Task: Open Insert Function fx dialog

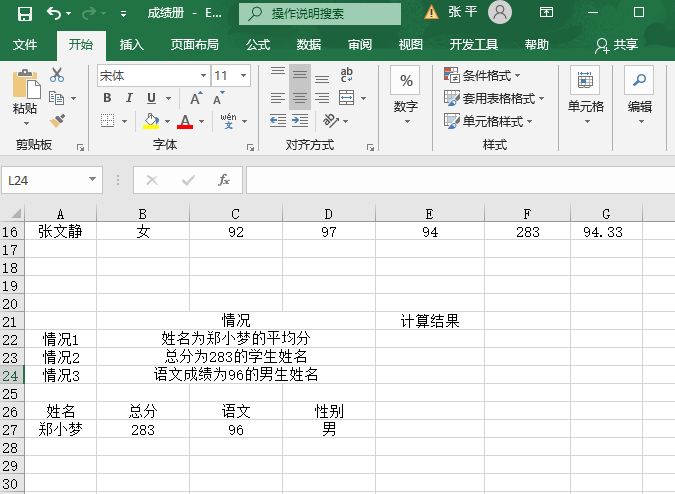Action: (x=224, y=180)
